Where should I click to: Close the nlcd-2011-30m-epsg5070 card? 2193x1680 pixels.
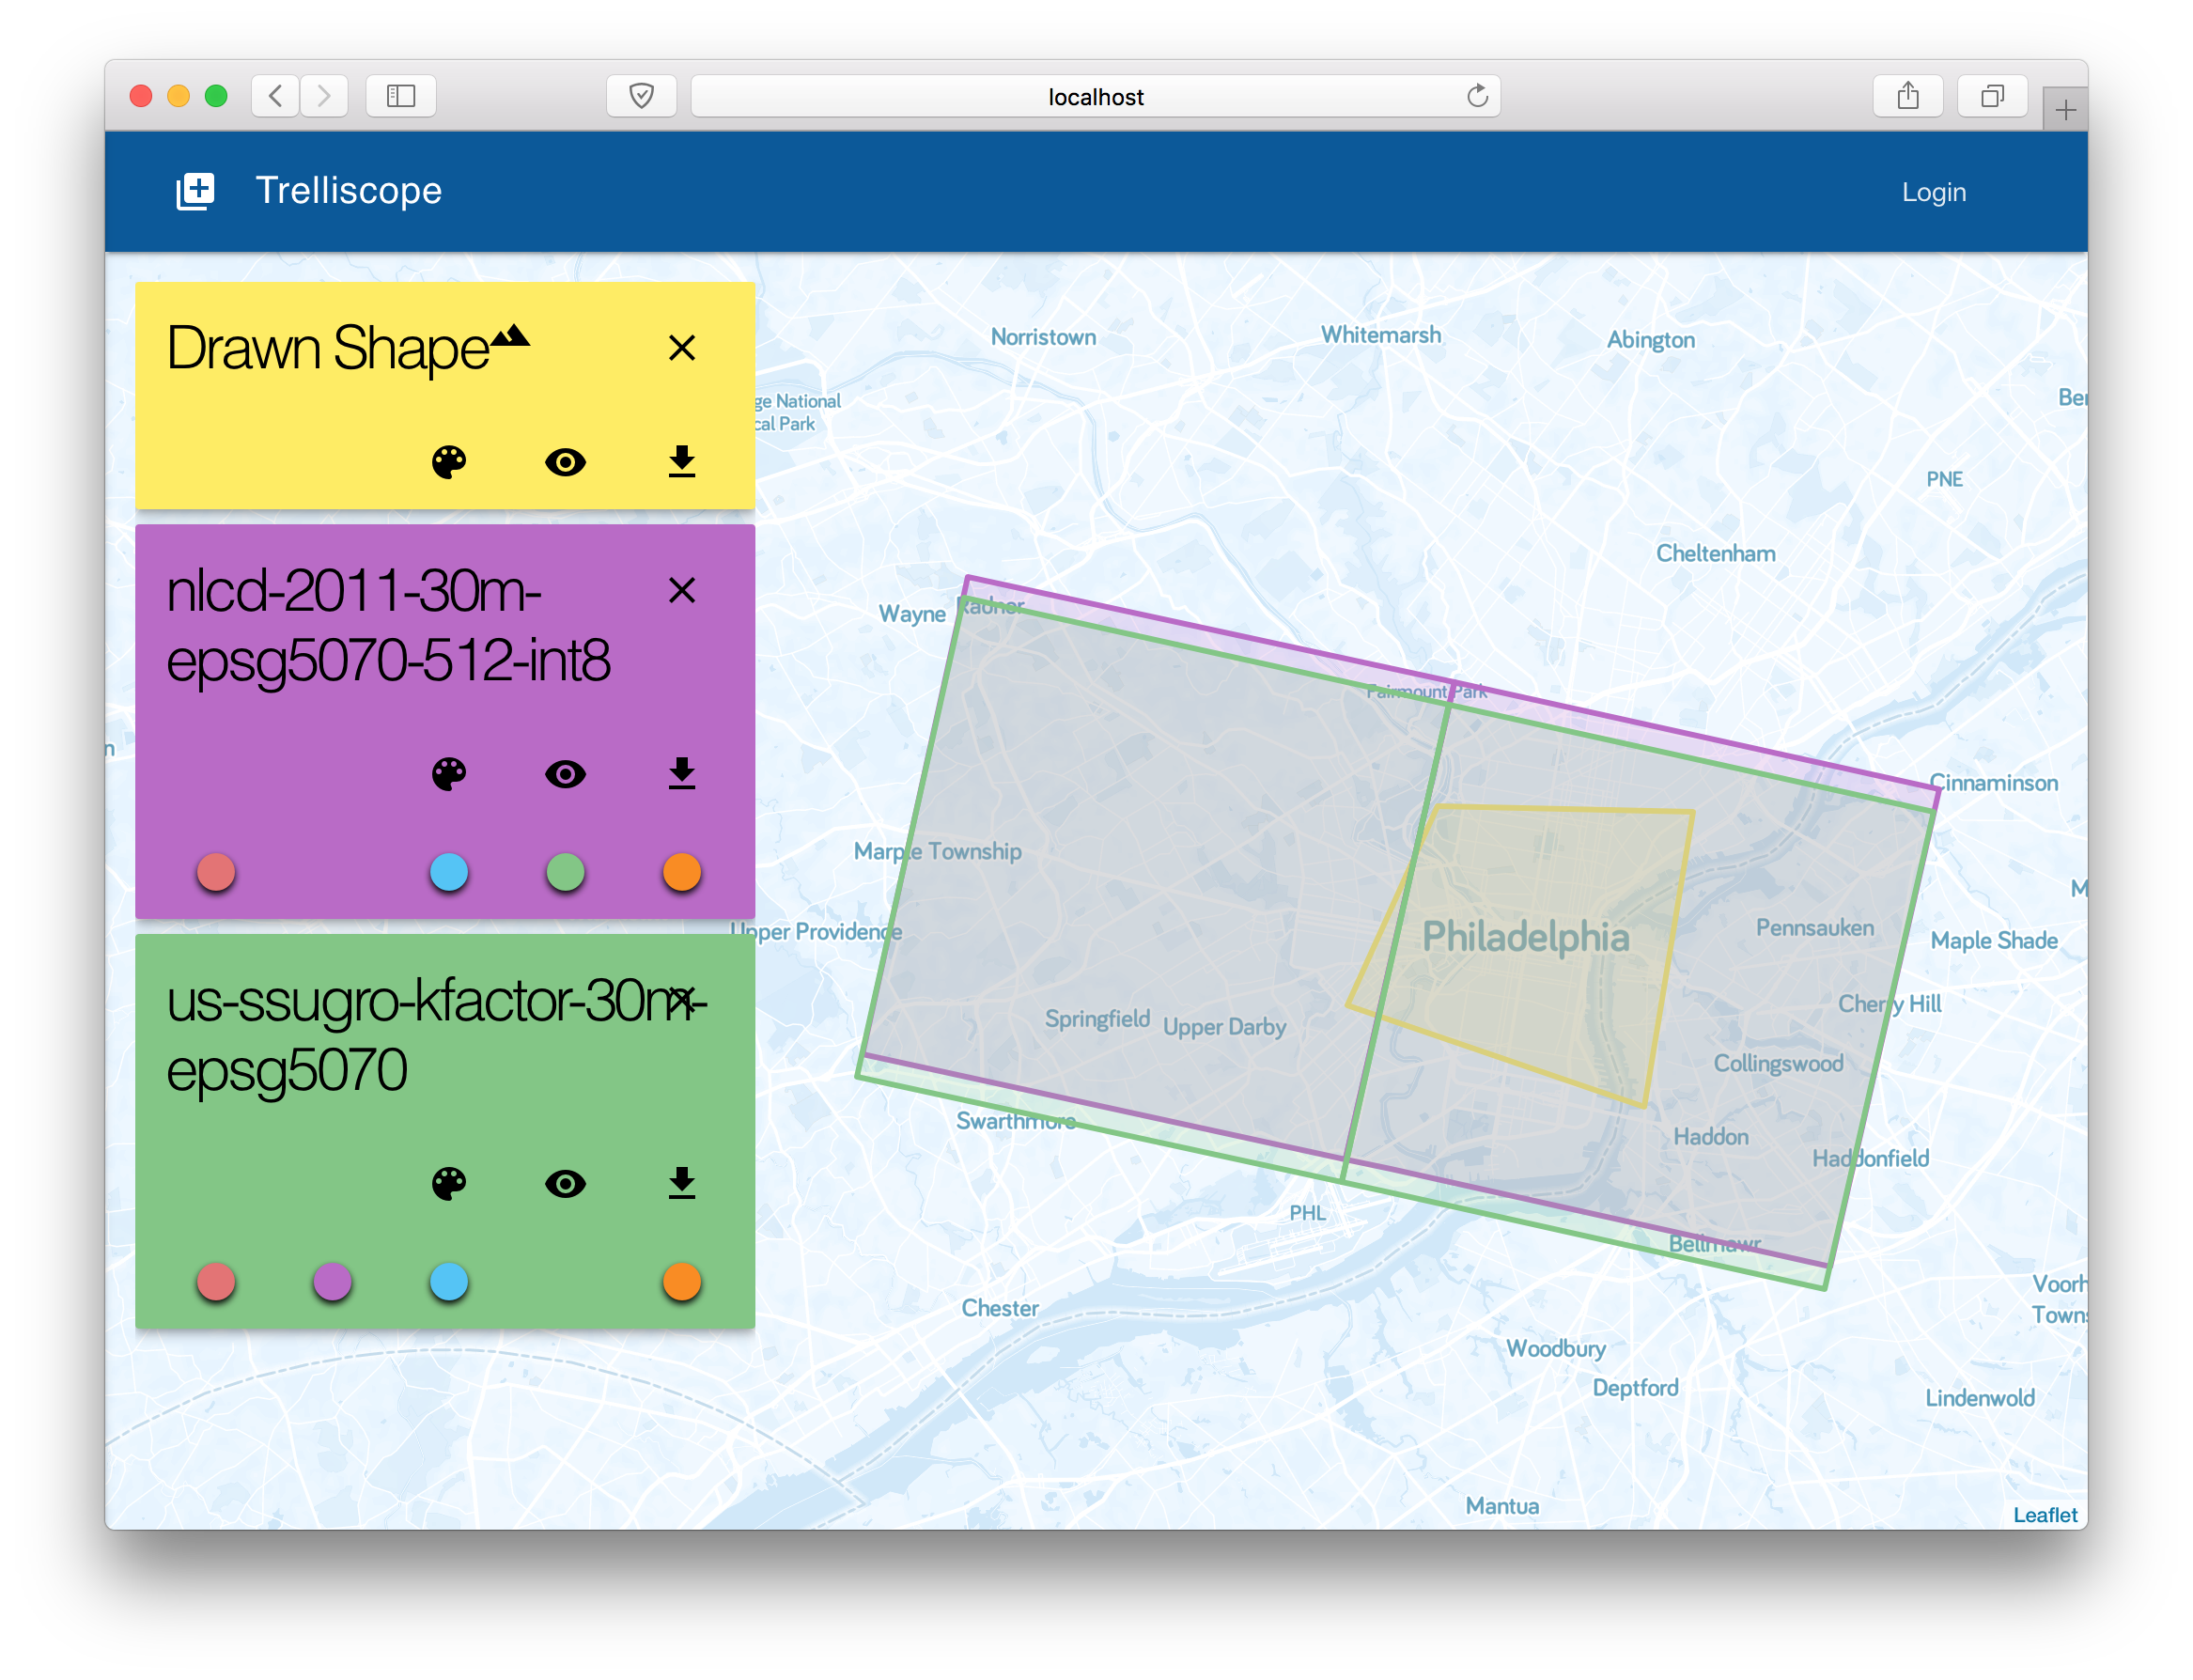pyautogui.click(x=681, y=590)
